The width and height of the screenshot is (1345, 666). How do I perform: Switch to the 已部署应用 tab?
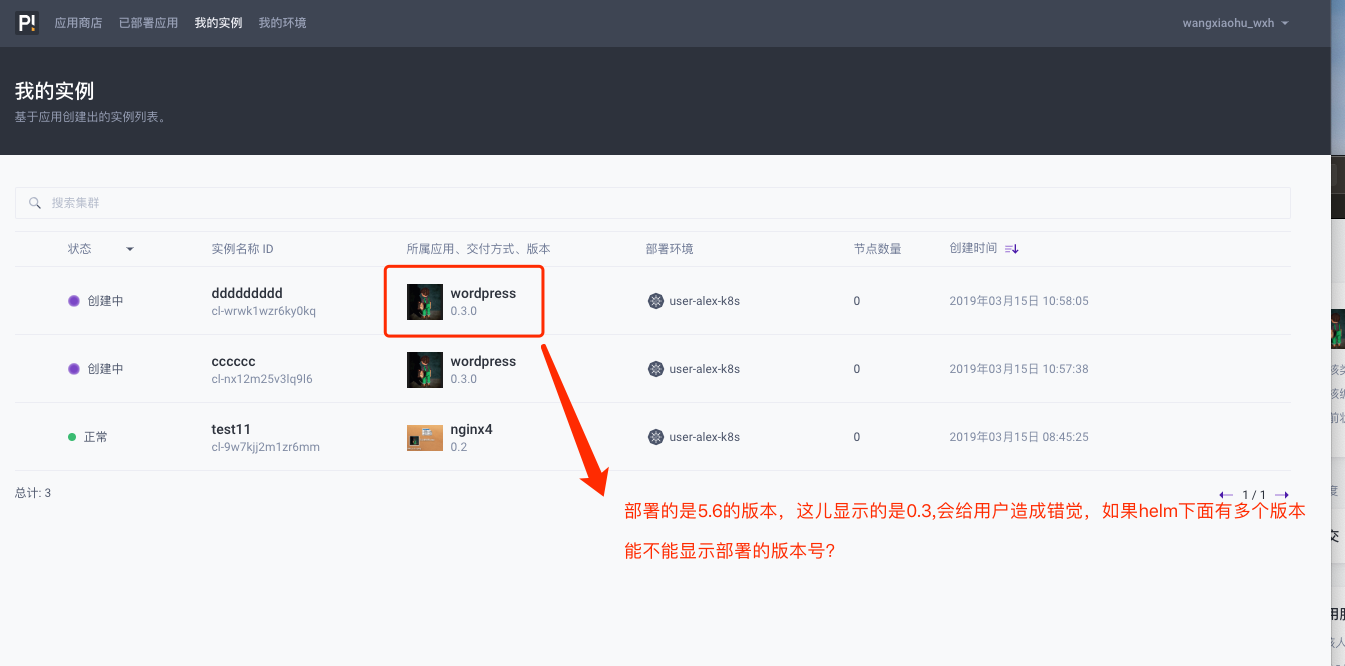tap(148, 22)
